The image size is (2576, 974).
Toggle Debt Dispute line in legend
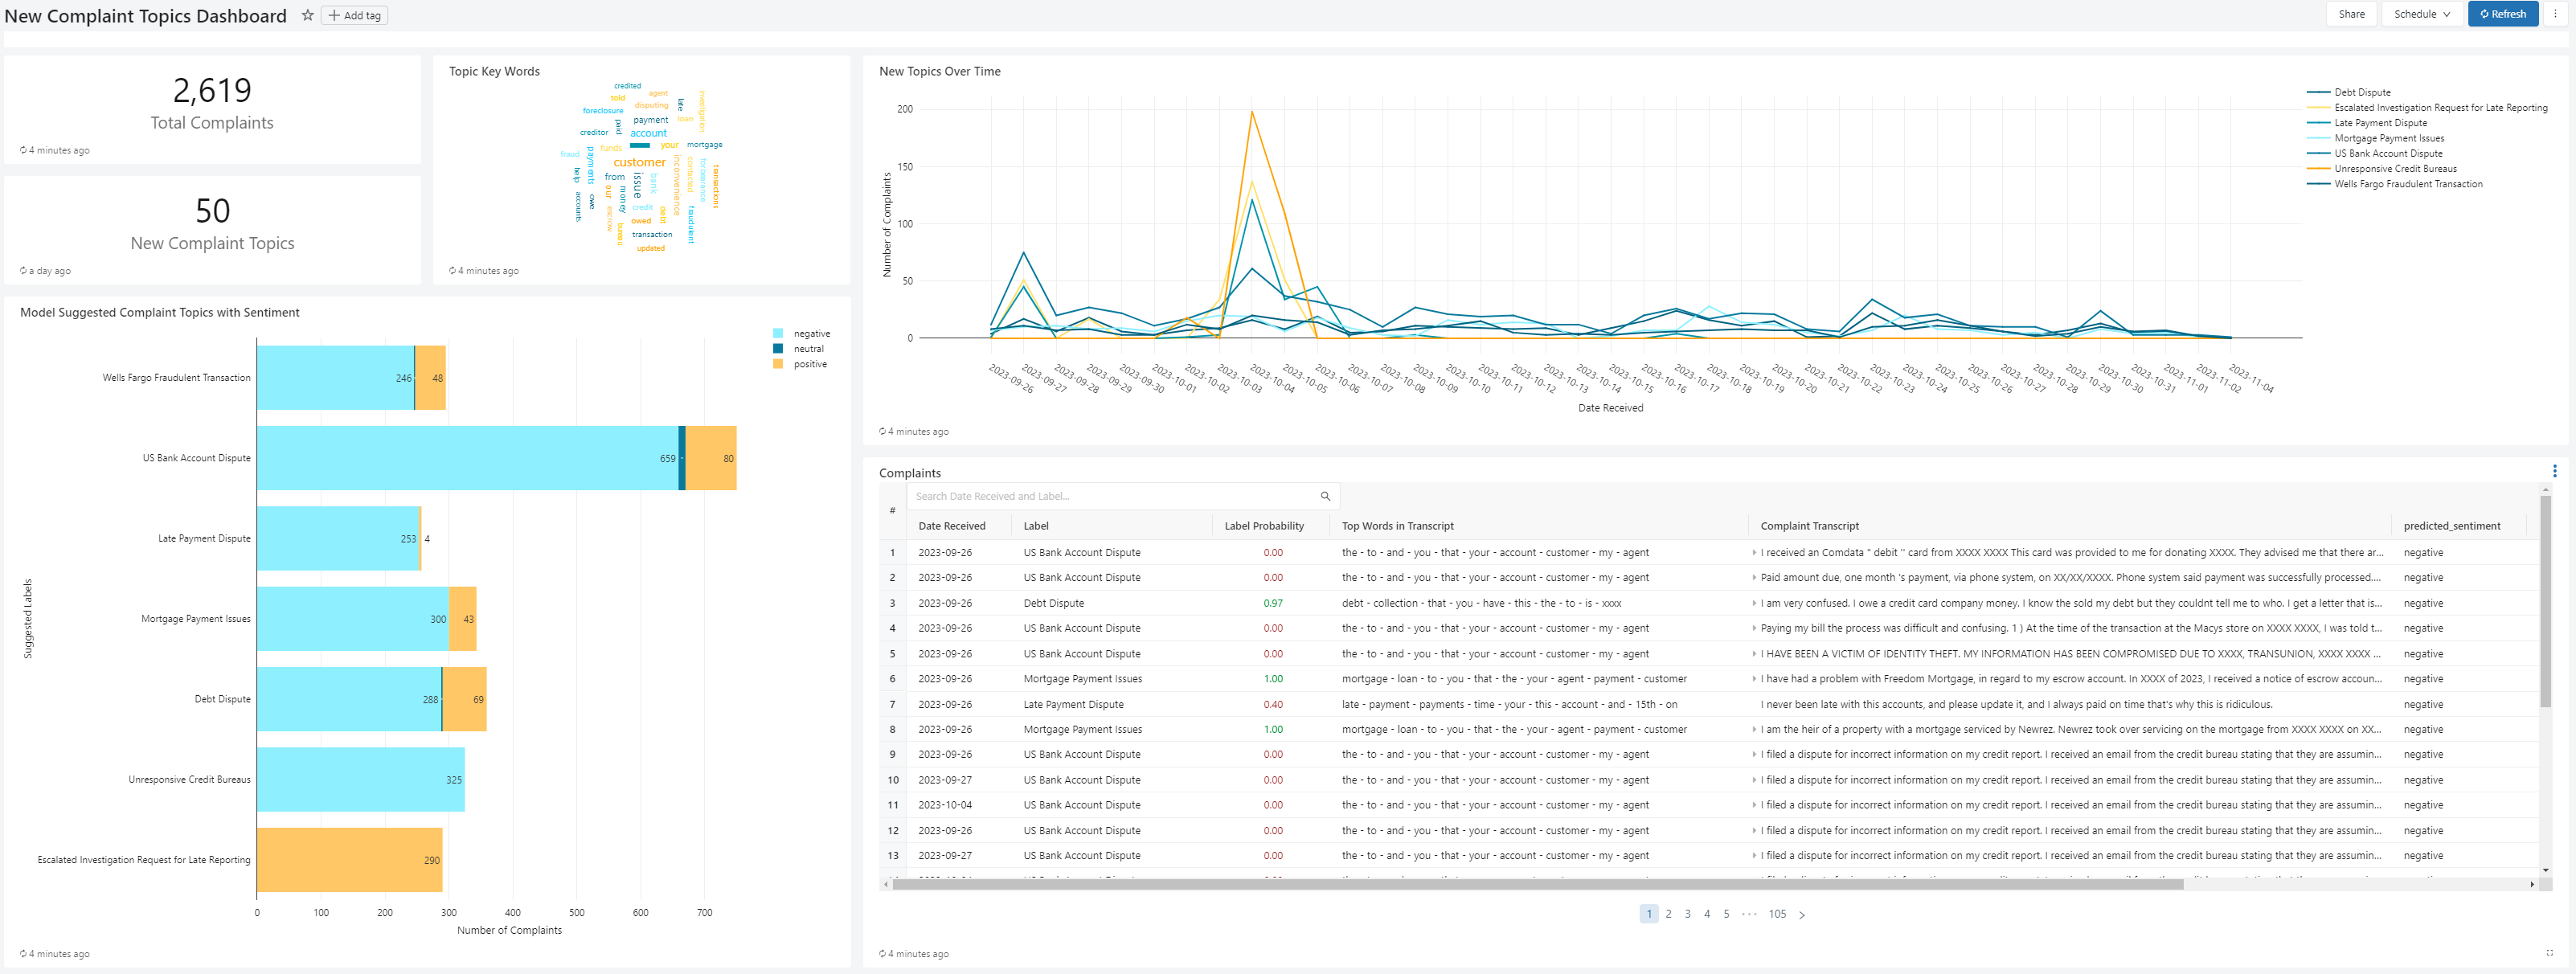pos(2361,92)
